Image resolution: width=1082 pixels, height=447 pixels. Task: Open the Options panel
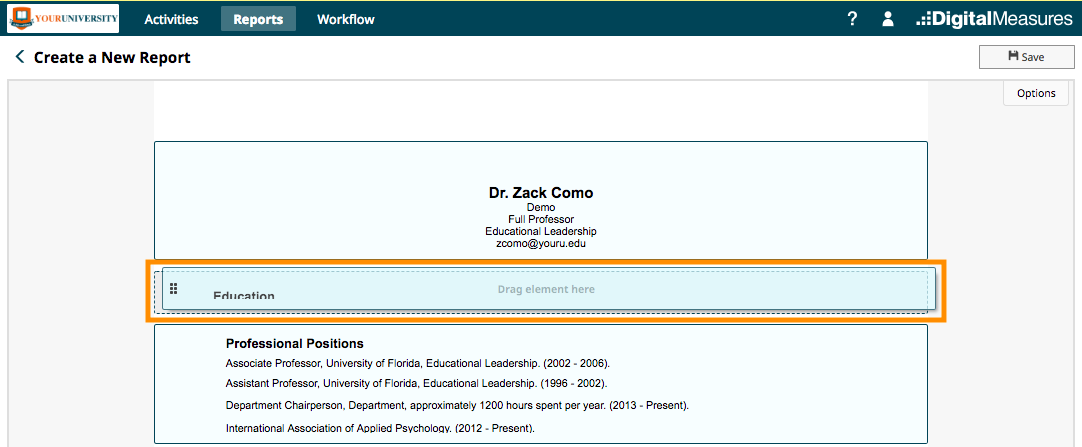(1036, 93)
